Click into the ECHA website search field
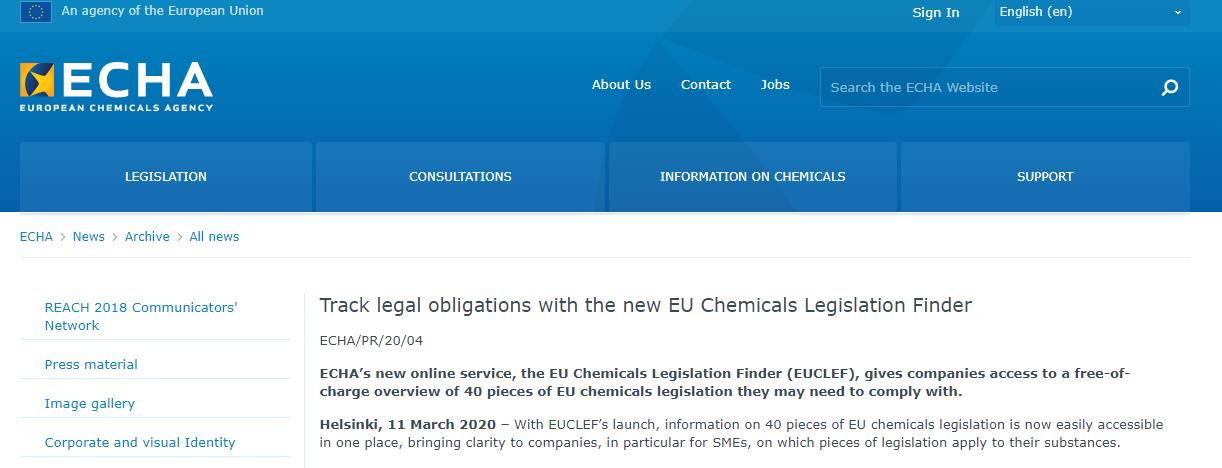Viewport: 1222px width, 468px height. pyautogui.click(x=990, y=87)
